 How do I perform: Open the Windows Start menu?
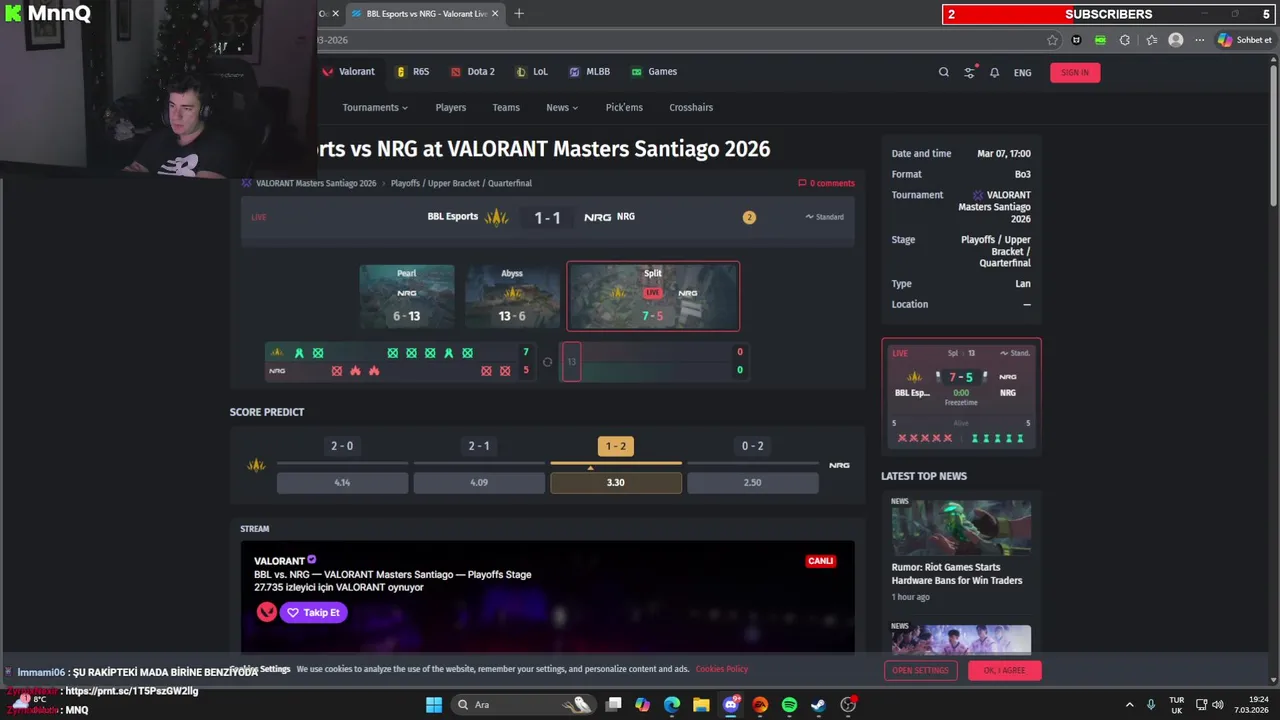coord(434,705)
